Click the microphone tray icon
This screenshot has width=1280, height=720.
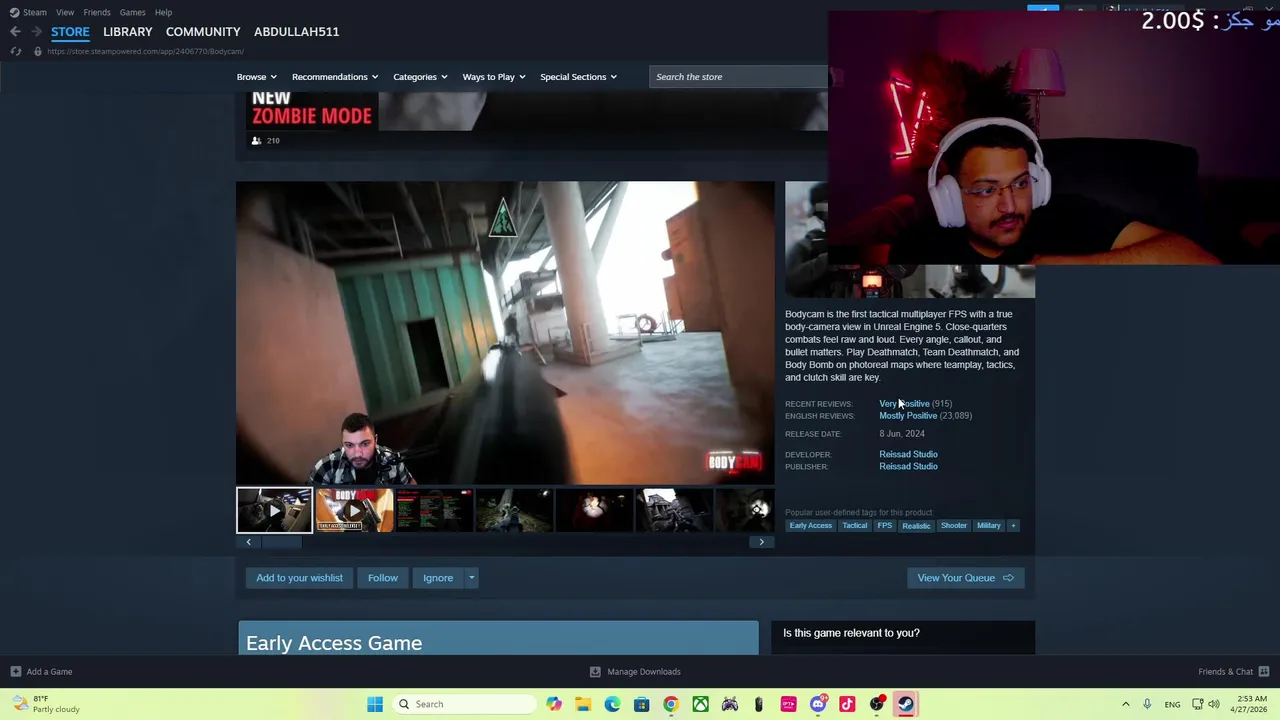pos(1147,704)
